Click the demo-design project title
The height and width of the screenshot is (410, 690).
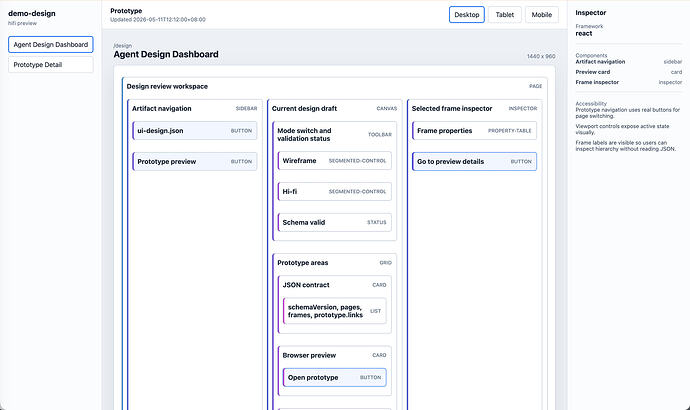tap(32, 13)
